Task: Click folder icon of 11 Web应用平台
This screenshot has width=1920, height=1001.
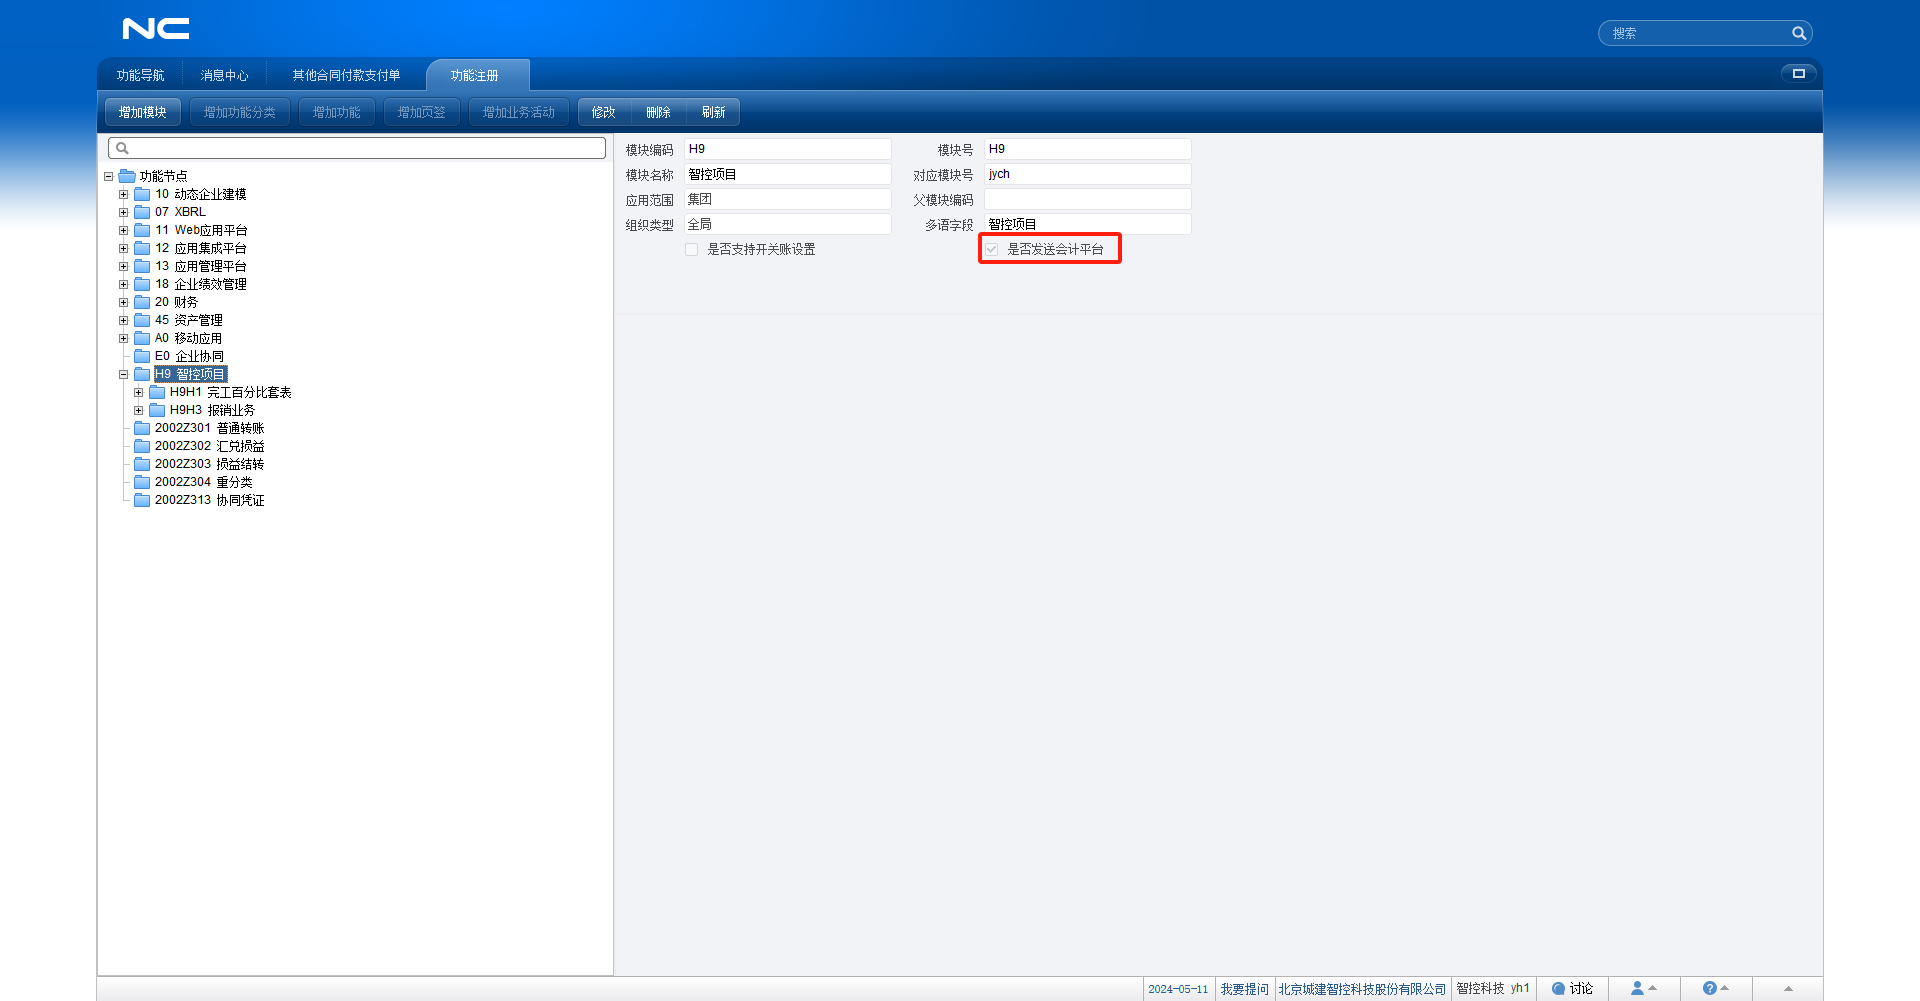Action: 142,230
